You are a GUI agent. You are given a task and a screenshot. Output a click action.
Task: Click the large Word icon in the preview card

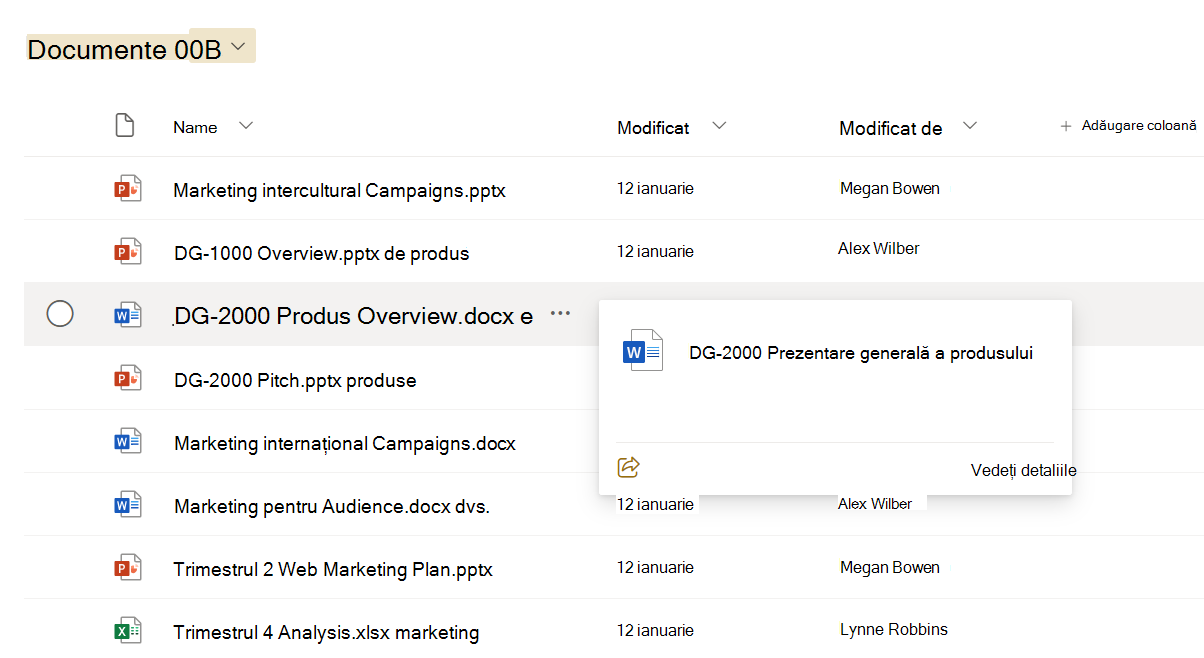click(643, 351)
